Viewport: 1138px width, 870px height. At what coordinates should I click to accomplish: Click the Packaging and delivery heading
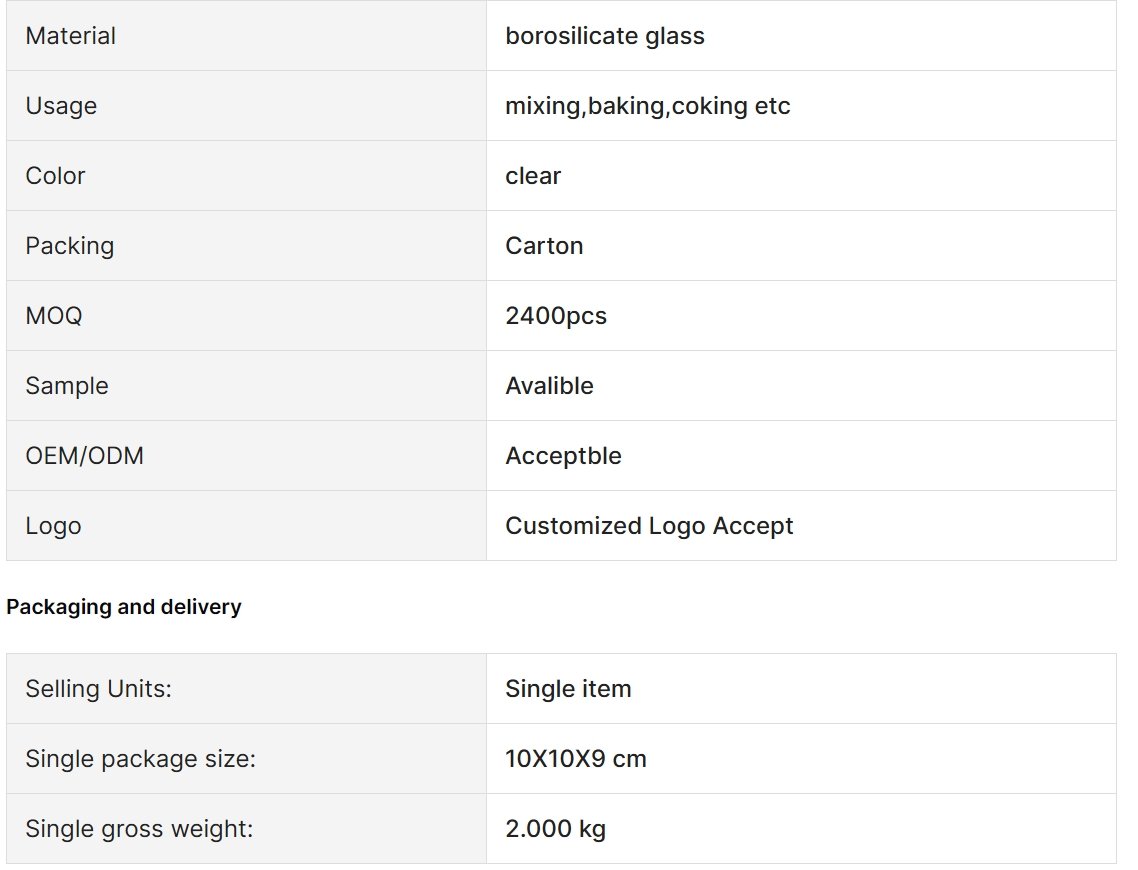123,607
